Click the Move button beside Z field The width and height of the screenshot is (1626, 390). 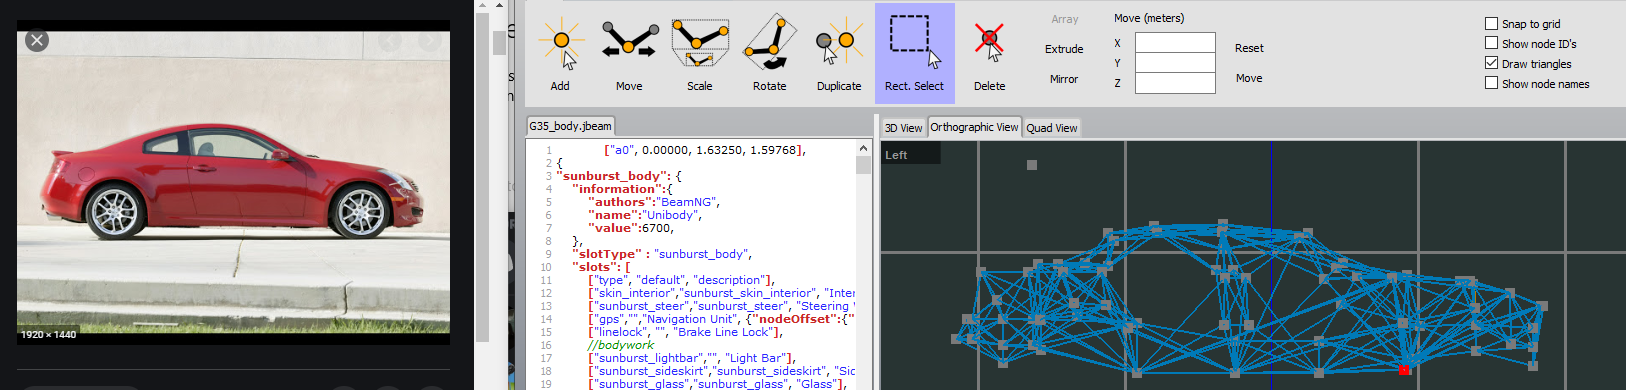[x=1249, y=78]
